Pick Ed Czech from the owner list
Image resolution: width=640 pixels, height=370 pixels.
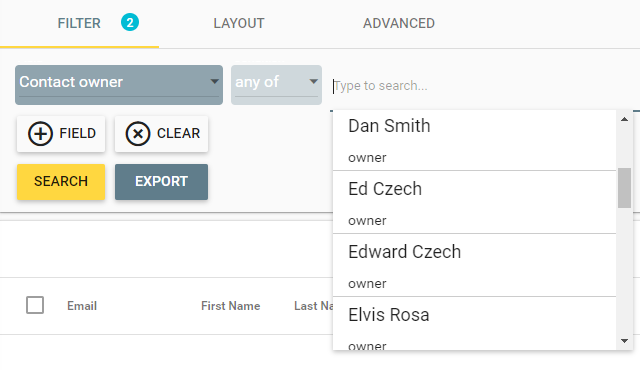point(474,202)
